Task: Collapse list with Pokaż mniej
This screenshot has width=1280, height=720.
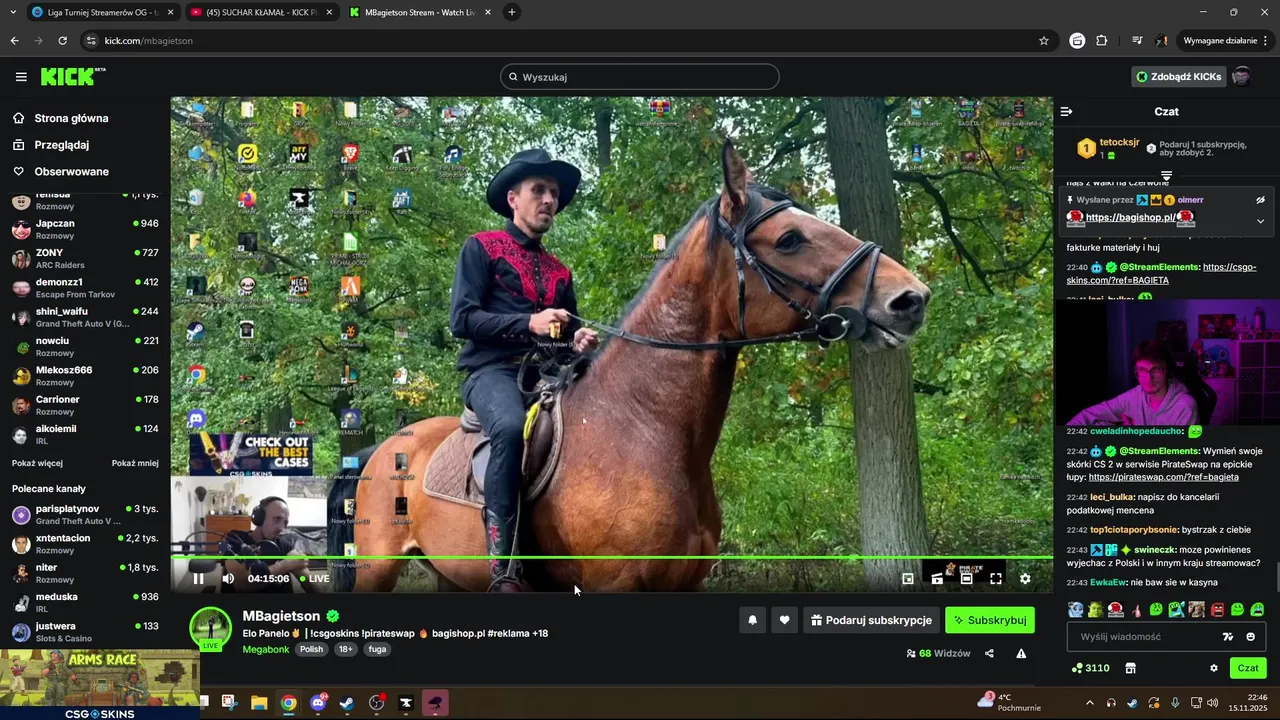Action: [135, 463]
